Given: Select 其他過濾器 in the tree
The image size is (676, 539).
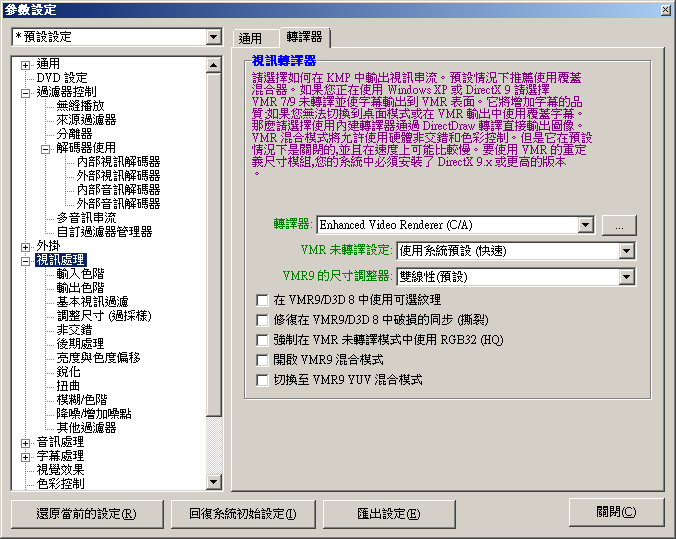Looking at the screenshot, I should point(86,428).
